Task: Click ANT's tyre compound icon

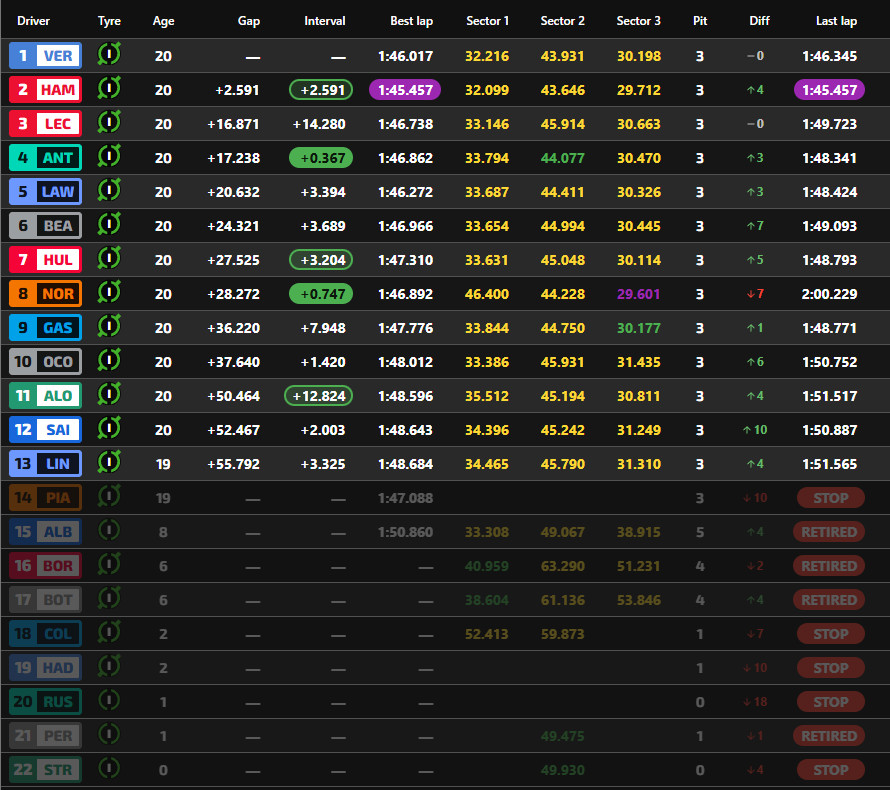Action: point(109,157)
